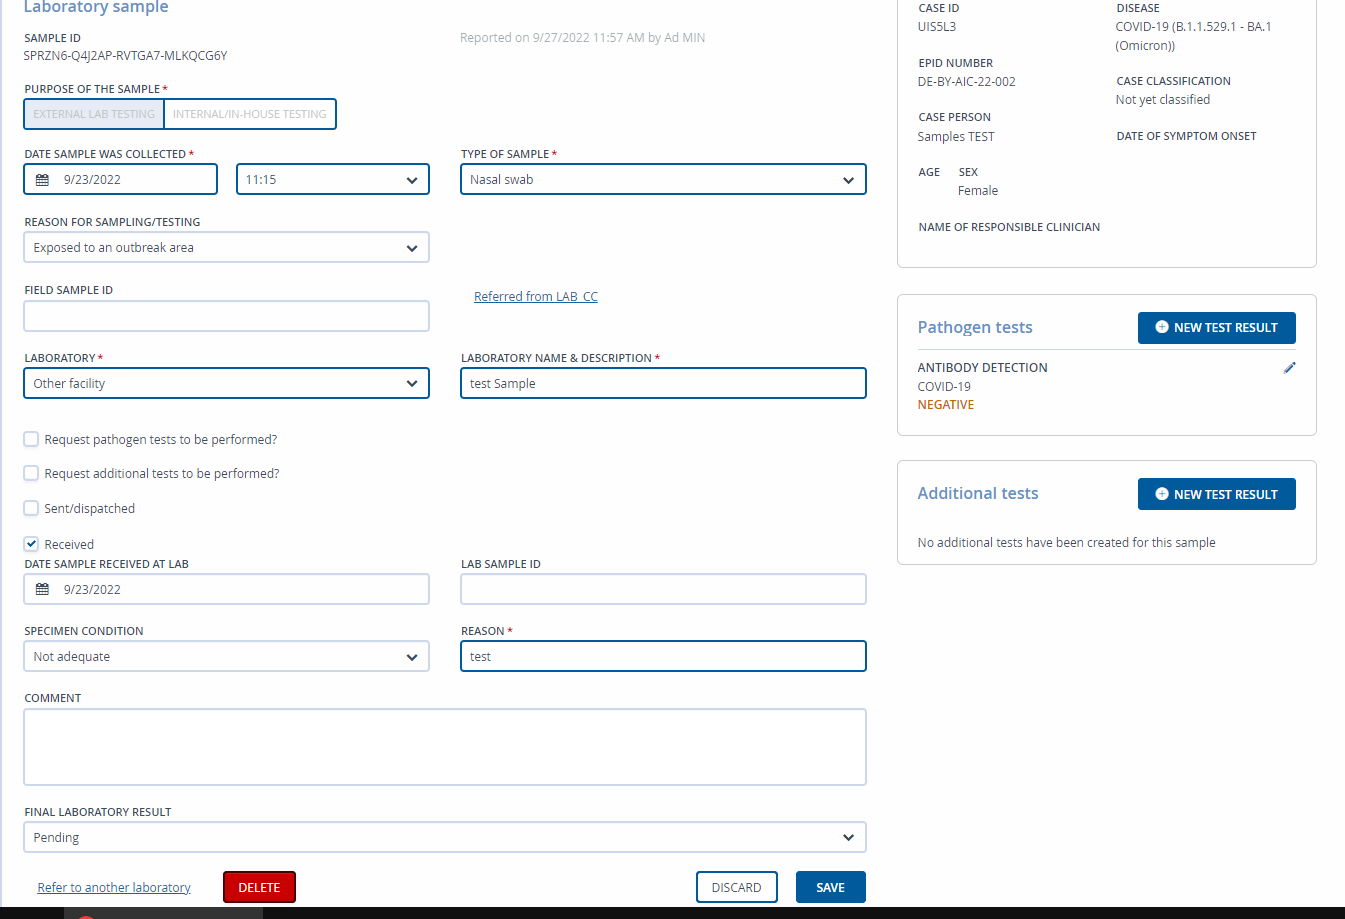Click the NEGATIVE test result text
1345x919 pixels.
(x=946, y=405)
